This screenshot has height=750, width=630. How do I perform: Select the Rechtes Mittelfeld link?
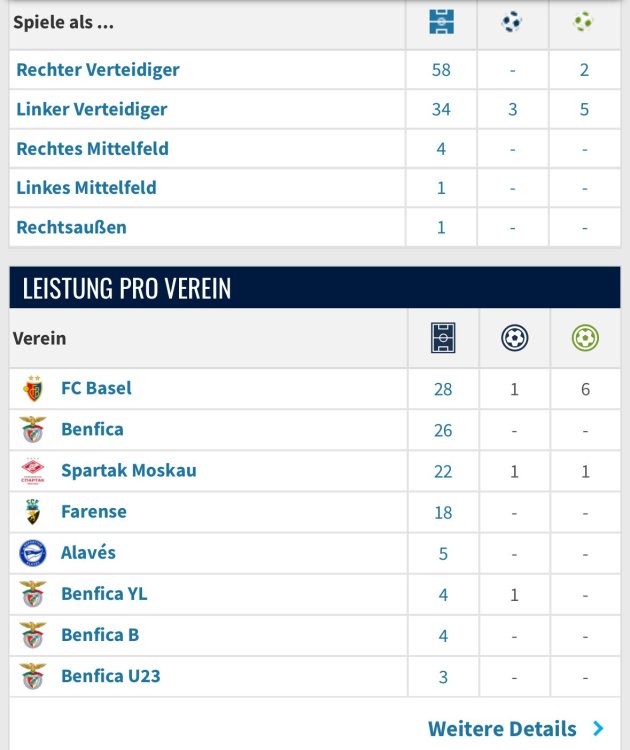point(92,149)
